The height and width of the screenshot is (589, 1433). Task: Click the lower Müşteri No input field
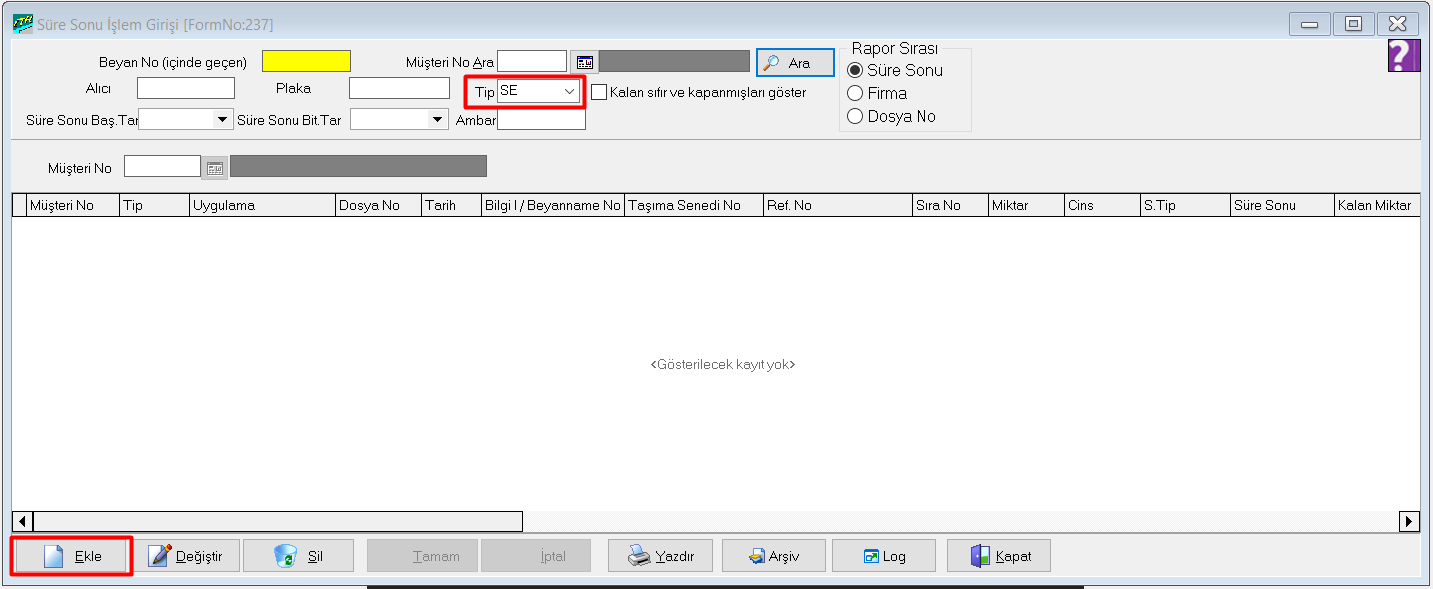click(x=163, y=166)
